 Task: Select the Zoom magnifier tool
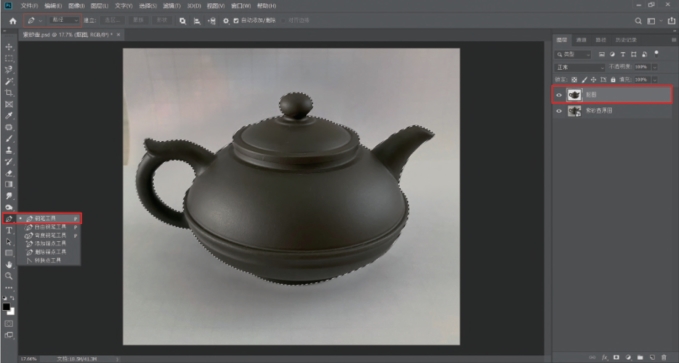click(9, 276)
